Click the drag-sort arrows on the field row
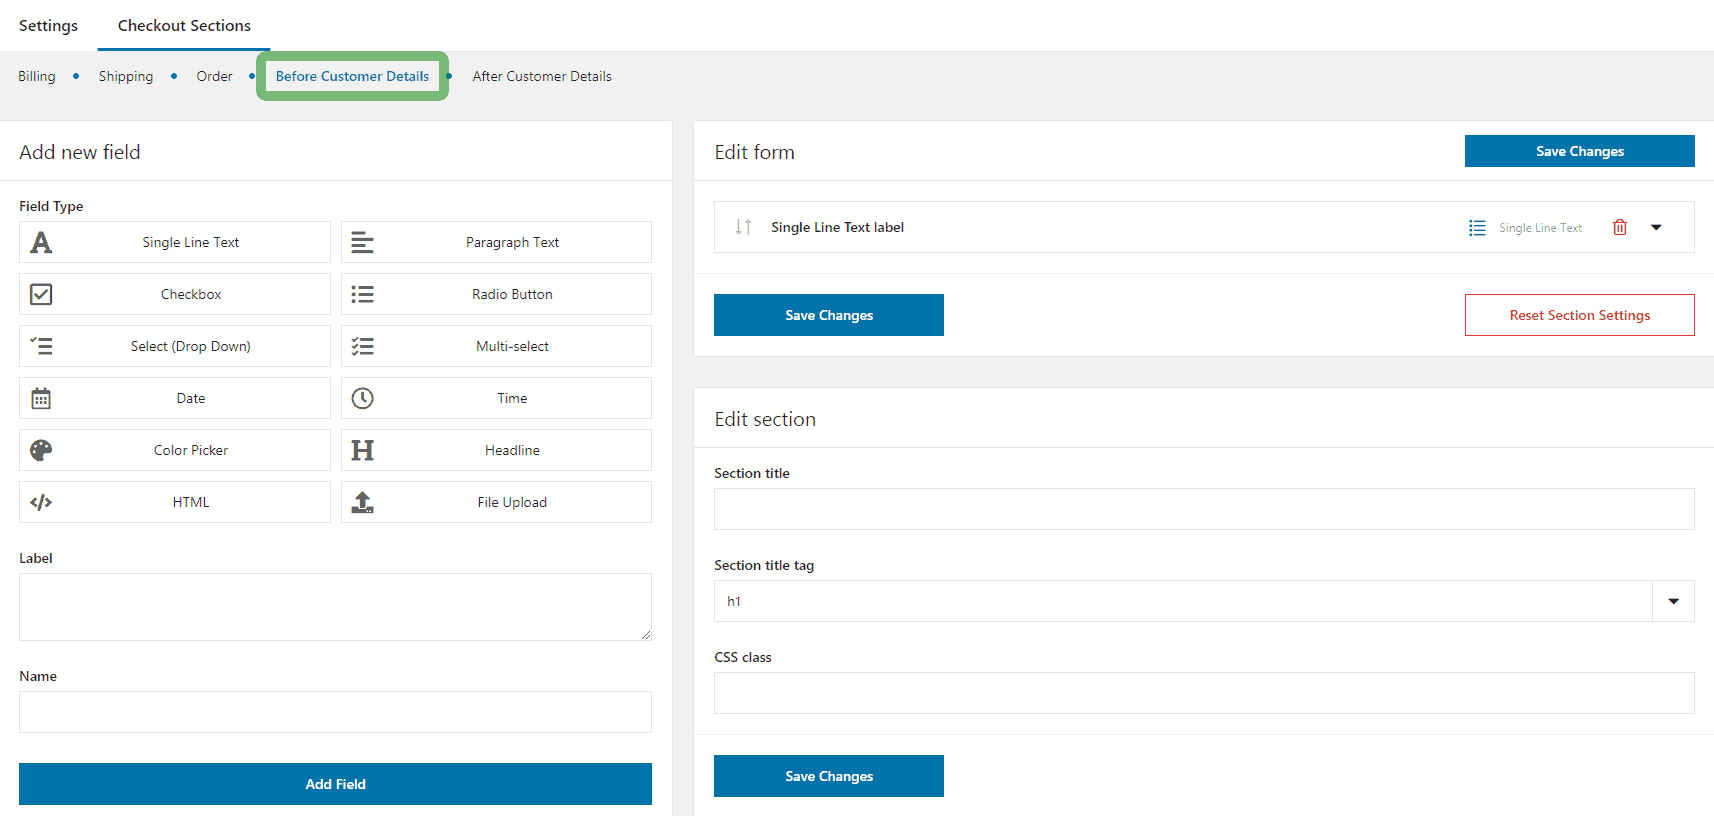1714x816 pixels. coord(743,227)
